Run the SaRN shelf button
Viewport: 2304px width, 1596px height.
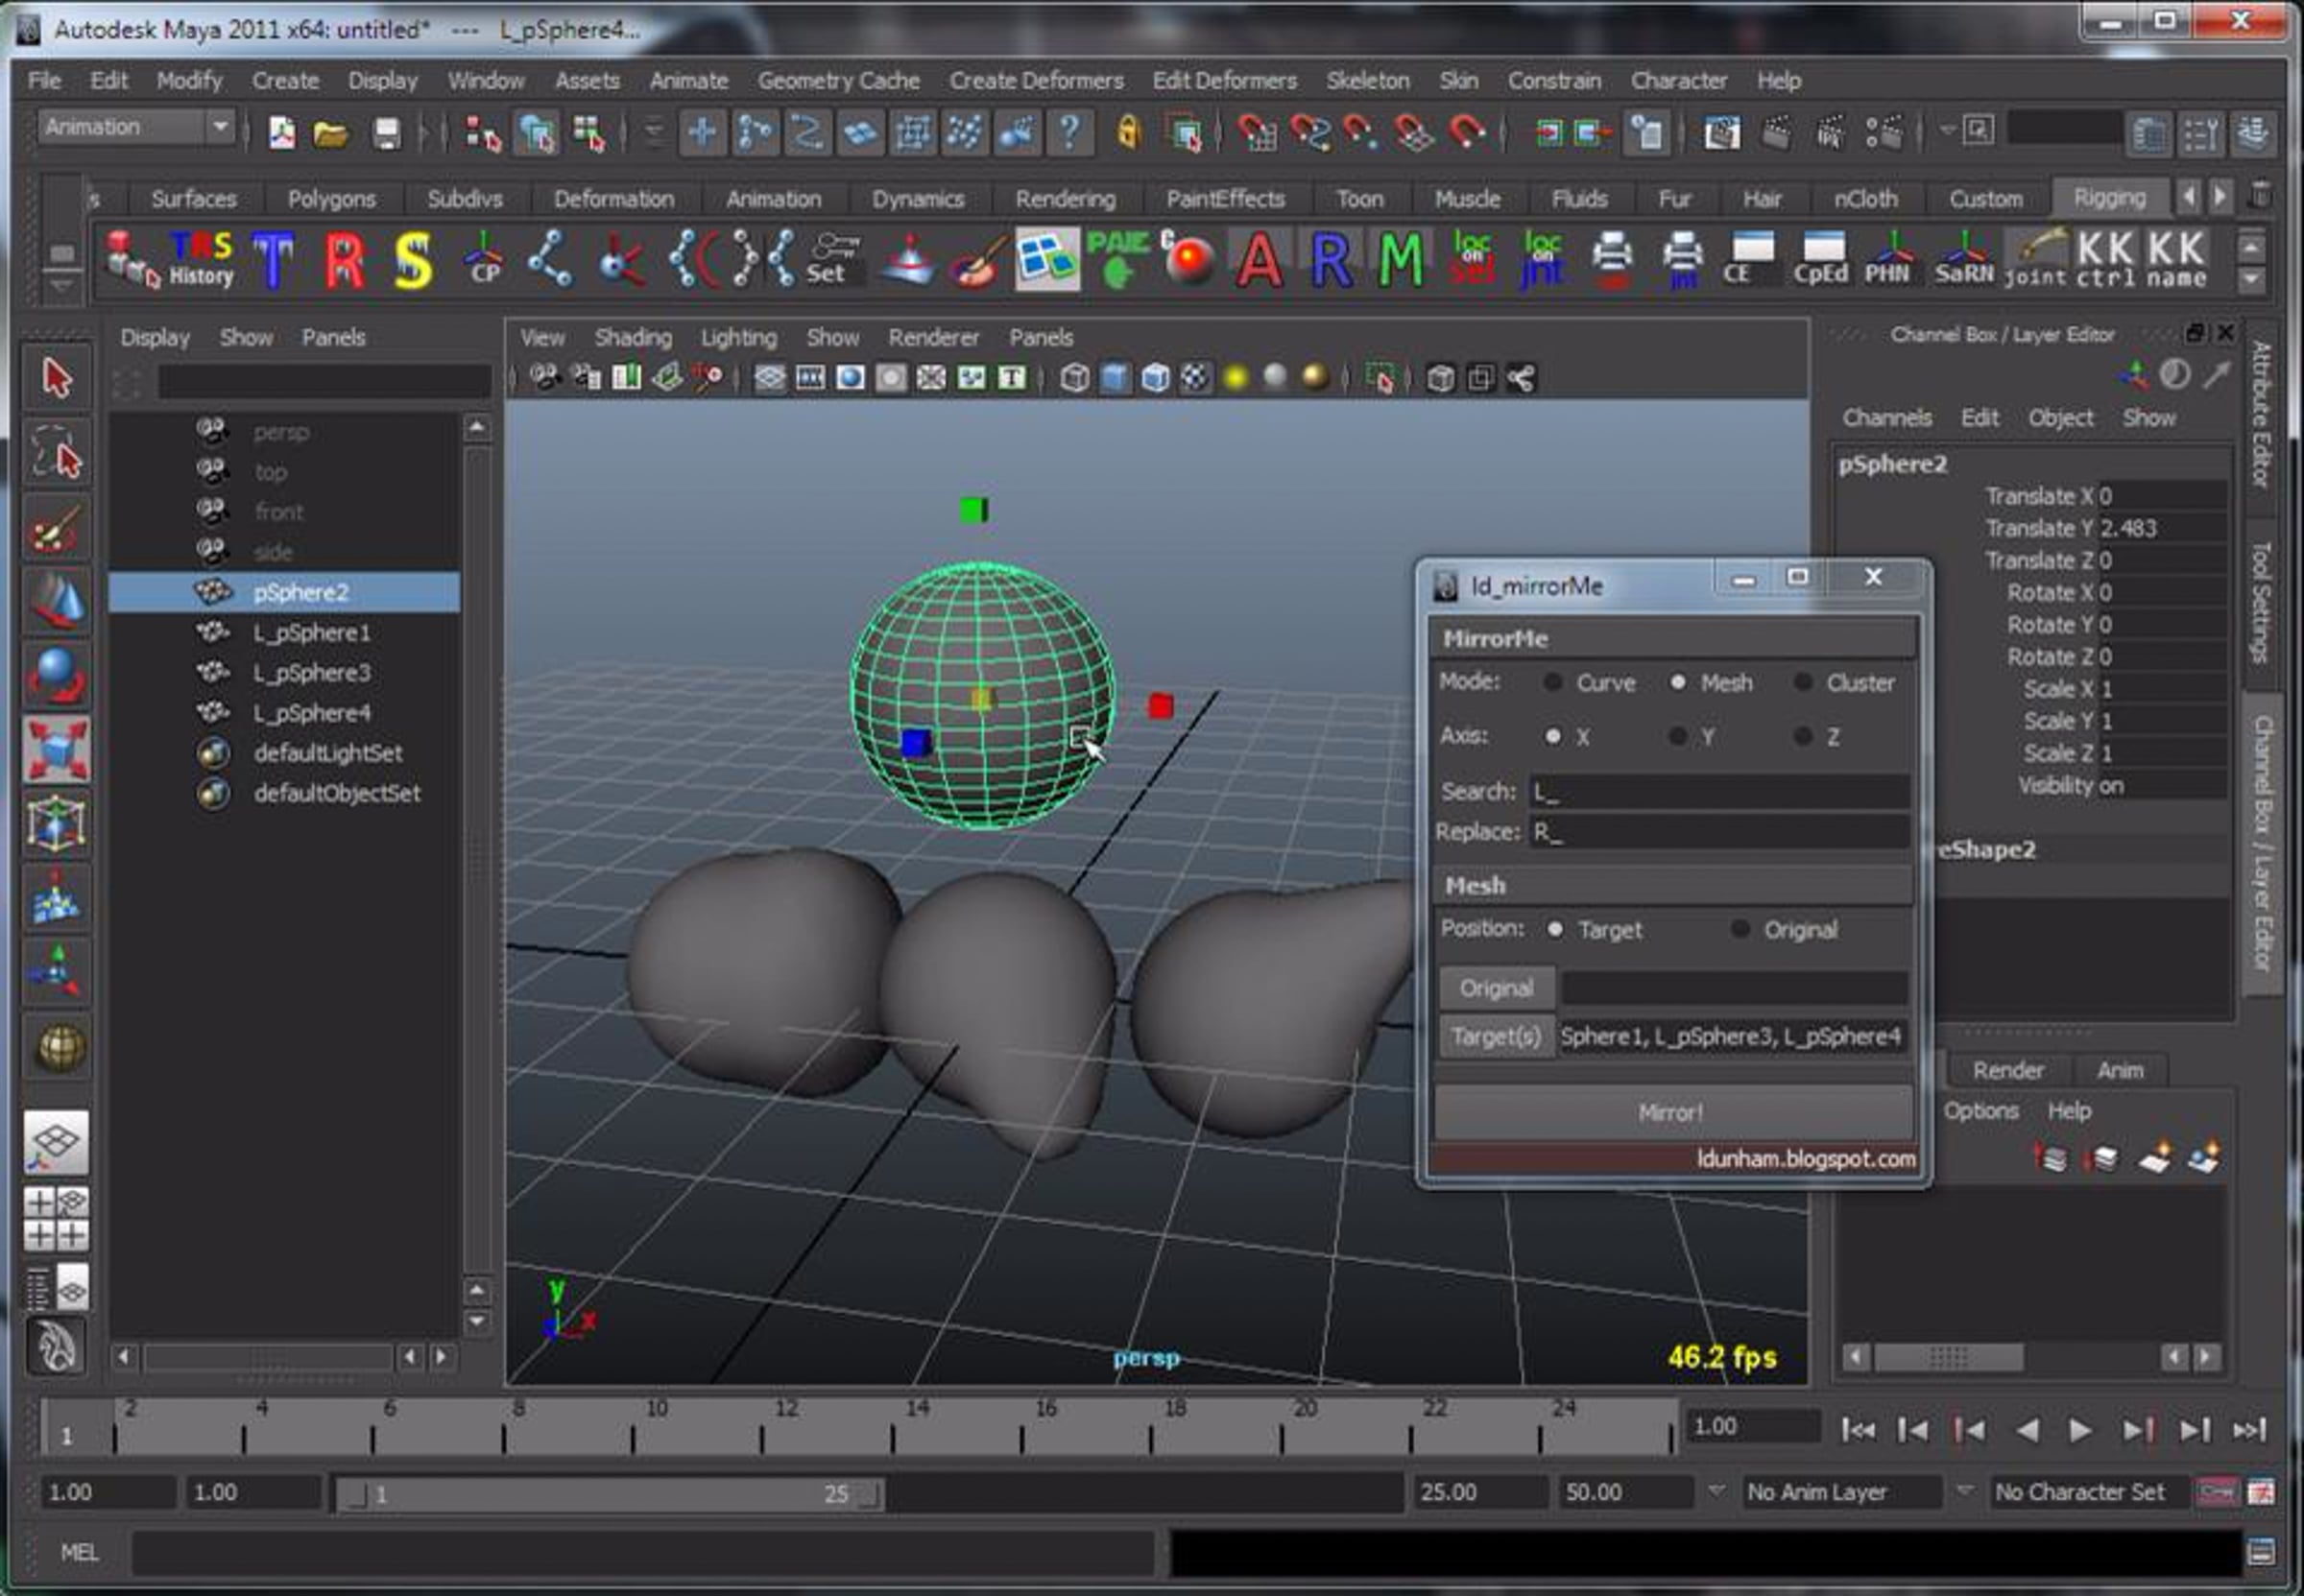click(x=1964, y=260)
